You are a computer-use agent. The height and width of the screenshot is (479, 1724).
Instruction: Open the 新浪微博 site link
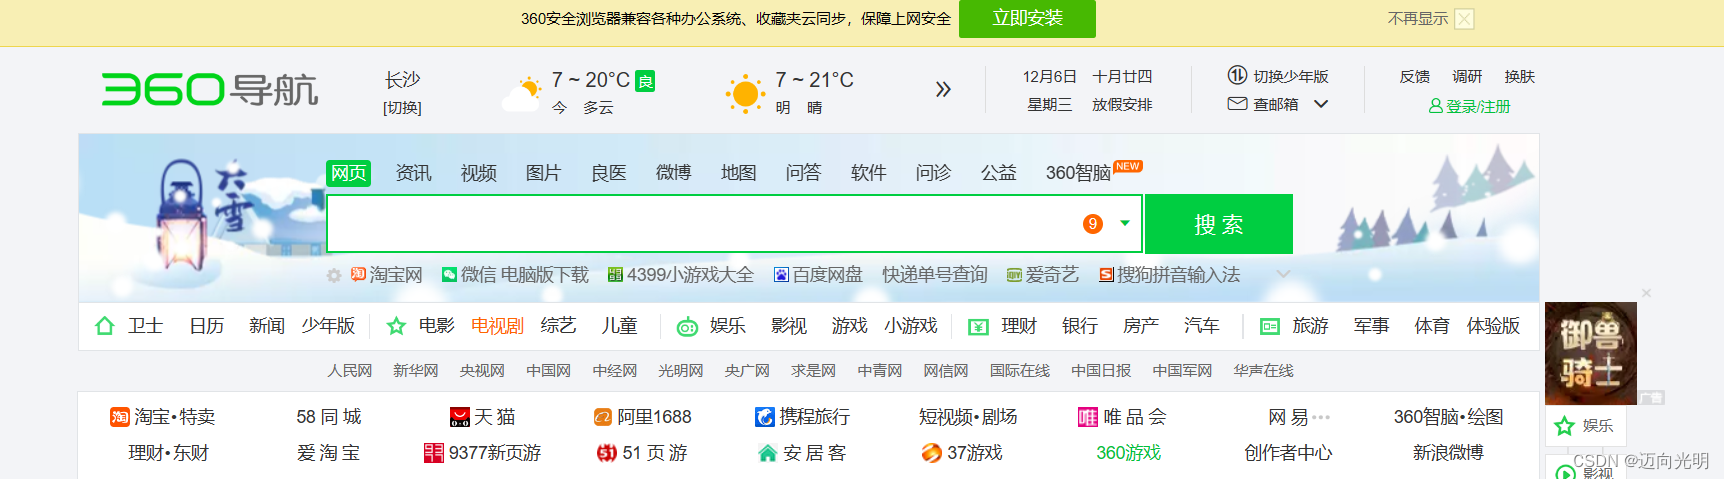[1448, 453]
